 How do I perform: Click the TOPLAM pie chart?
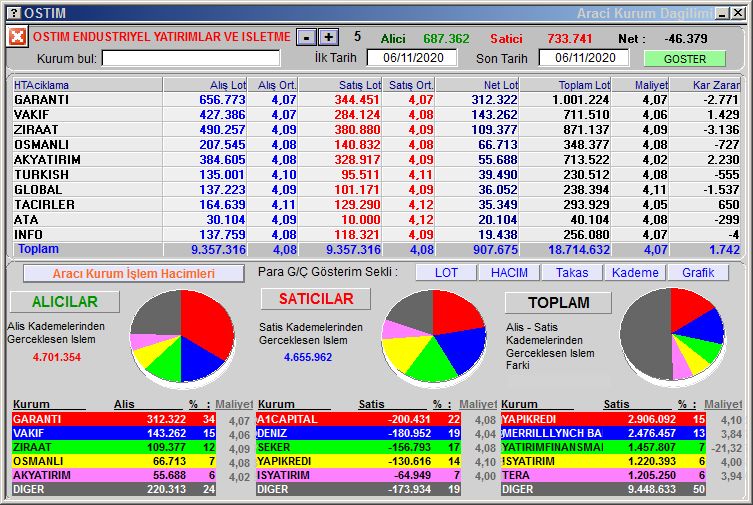pos(672,336)
